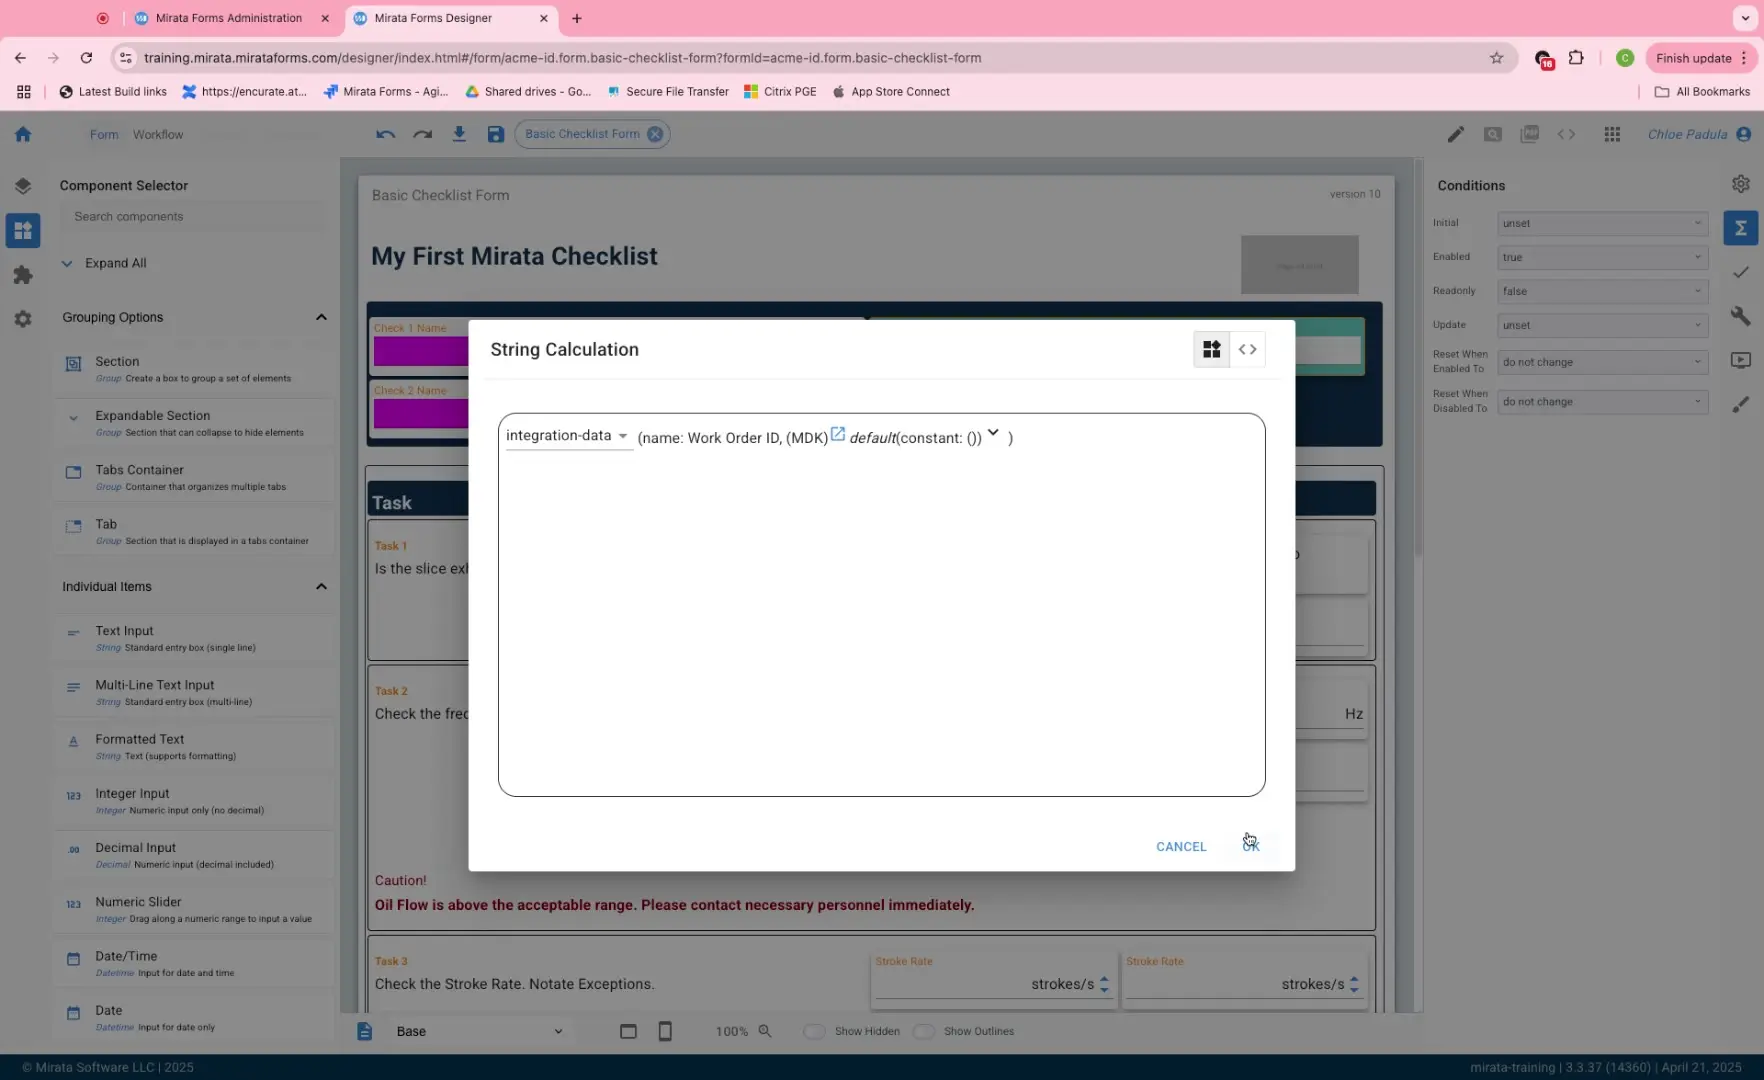1764x1080 pixels.
Task: Switch to the Workflow tab
Action: coord(158,134)
